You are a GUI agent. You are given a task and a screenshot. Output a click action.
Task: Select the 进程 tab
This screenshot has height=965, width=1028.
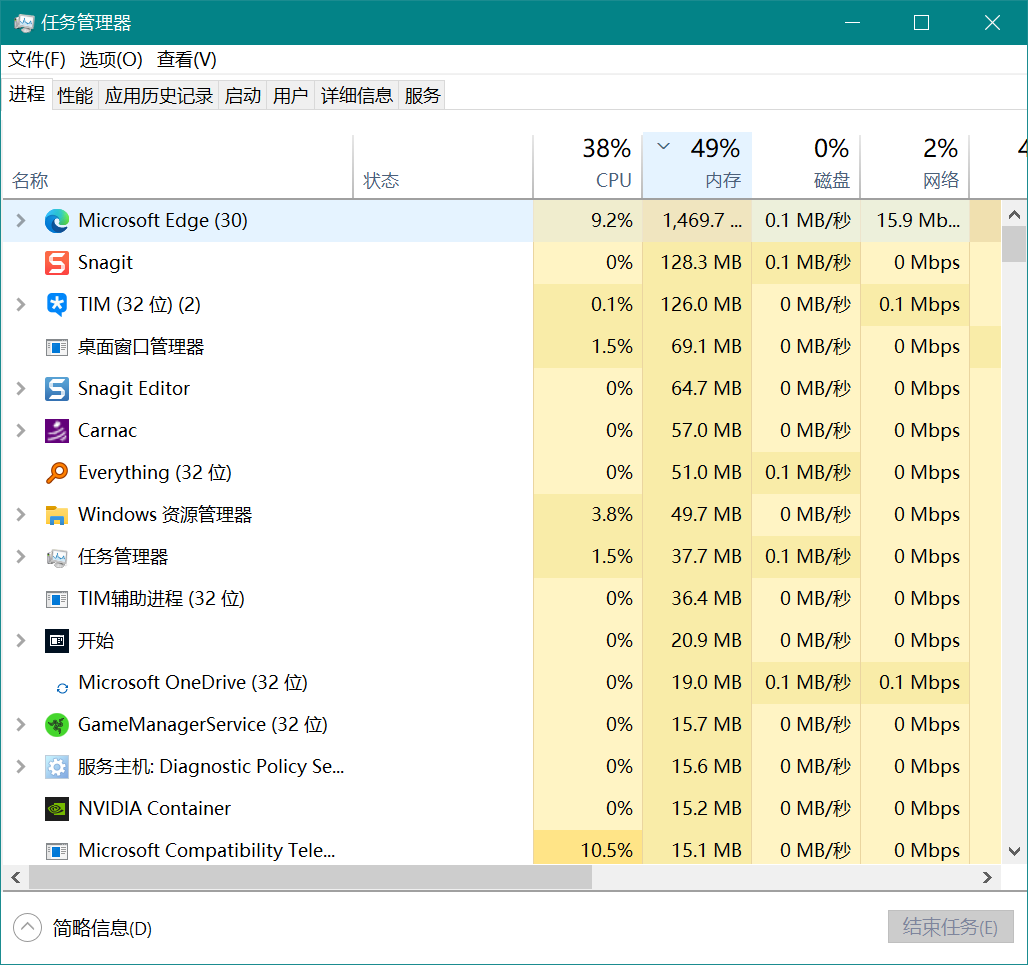(27, 94)
